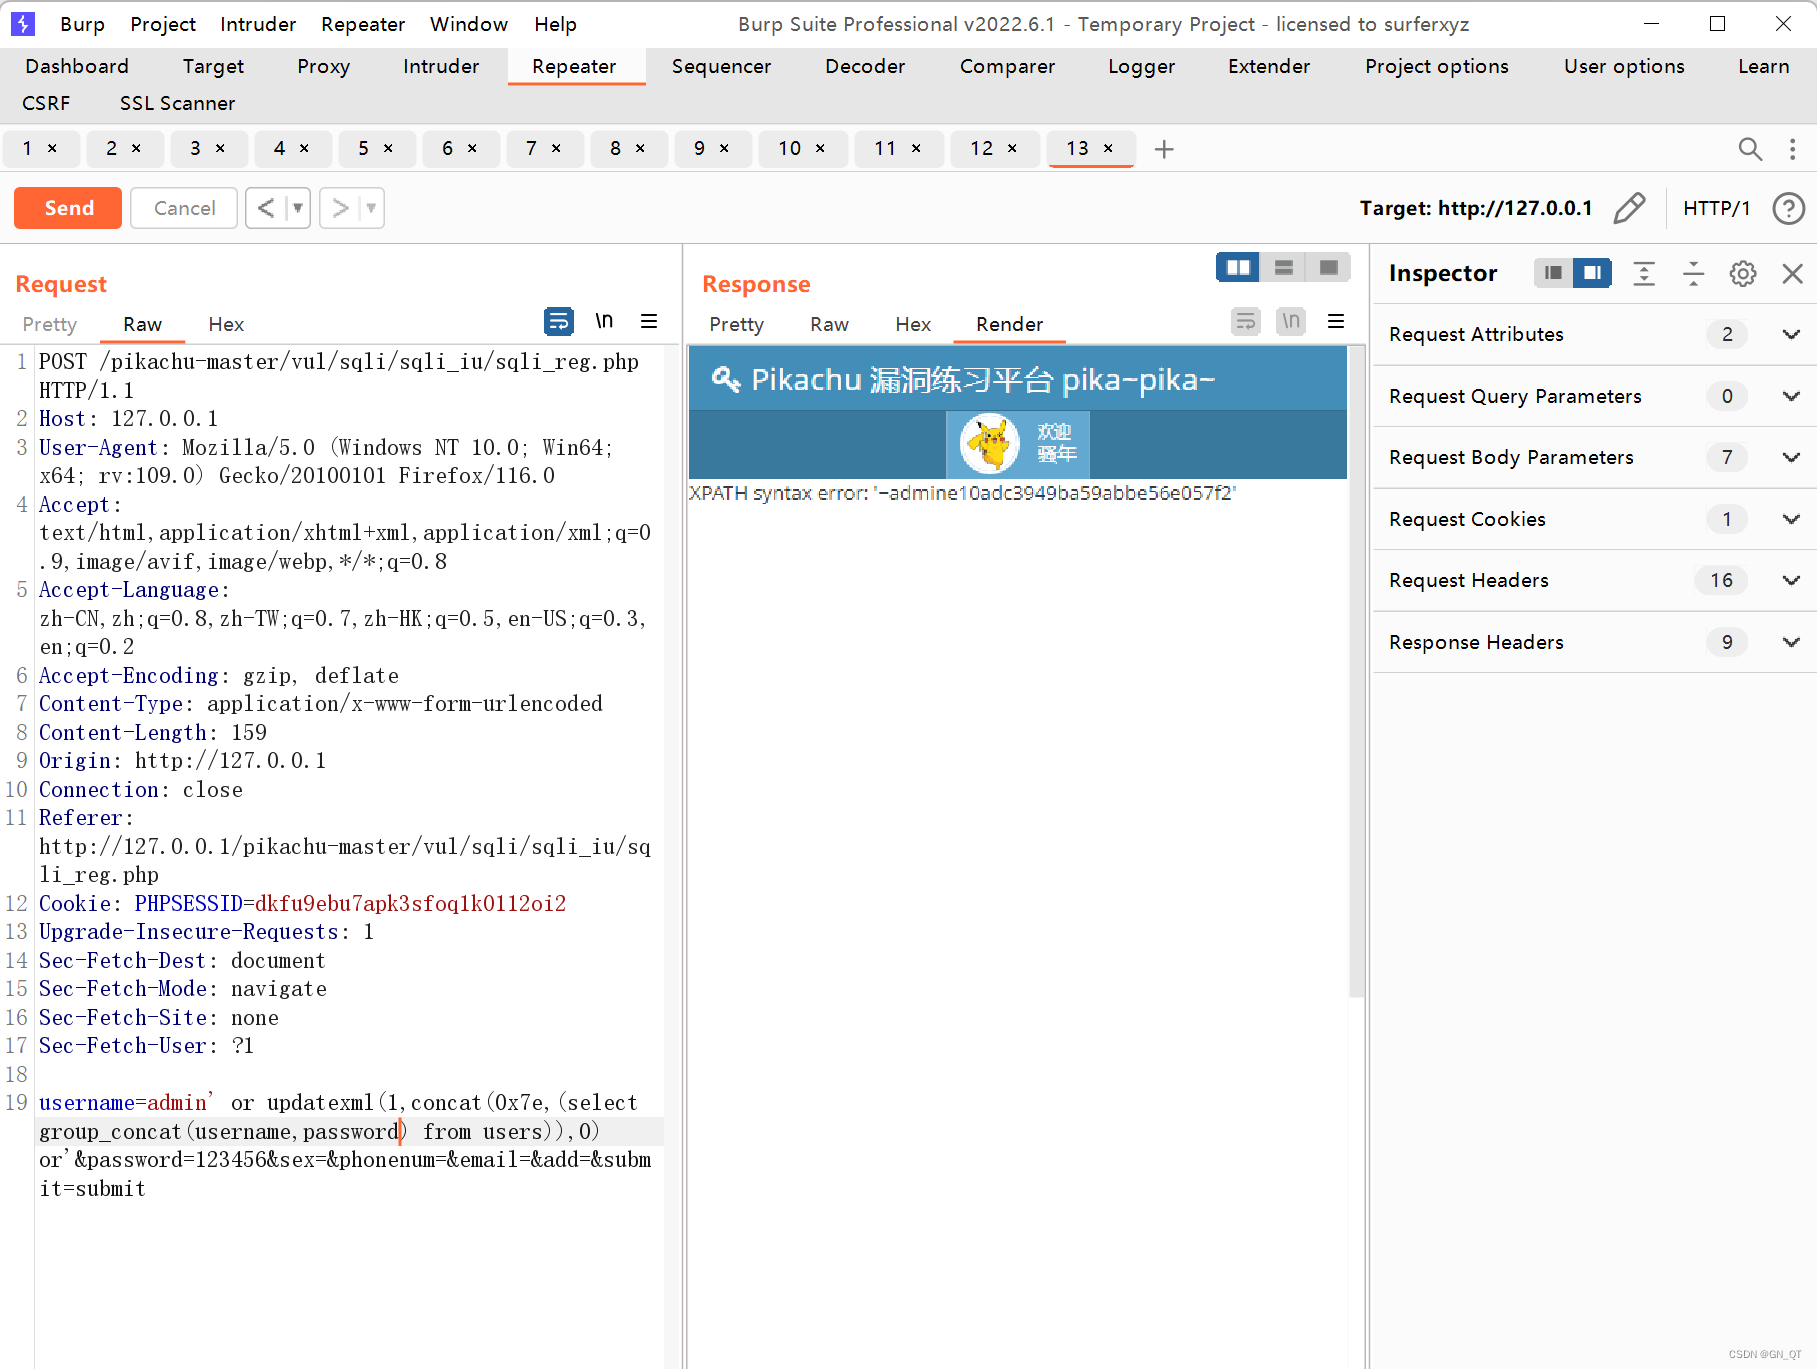Switch to the Decoder tab

[865, 66]
